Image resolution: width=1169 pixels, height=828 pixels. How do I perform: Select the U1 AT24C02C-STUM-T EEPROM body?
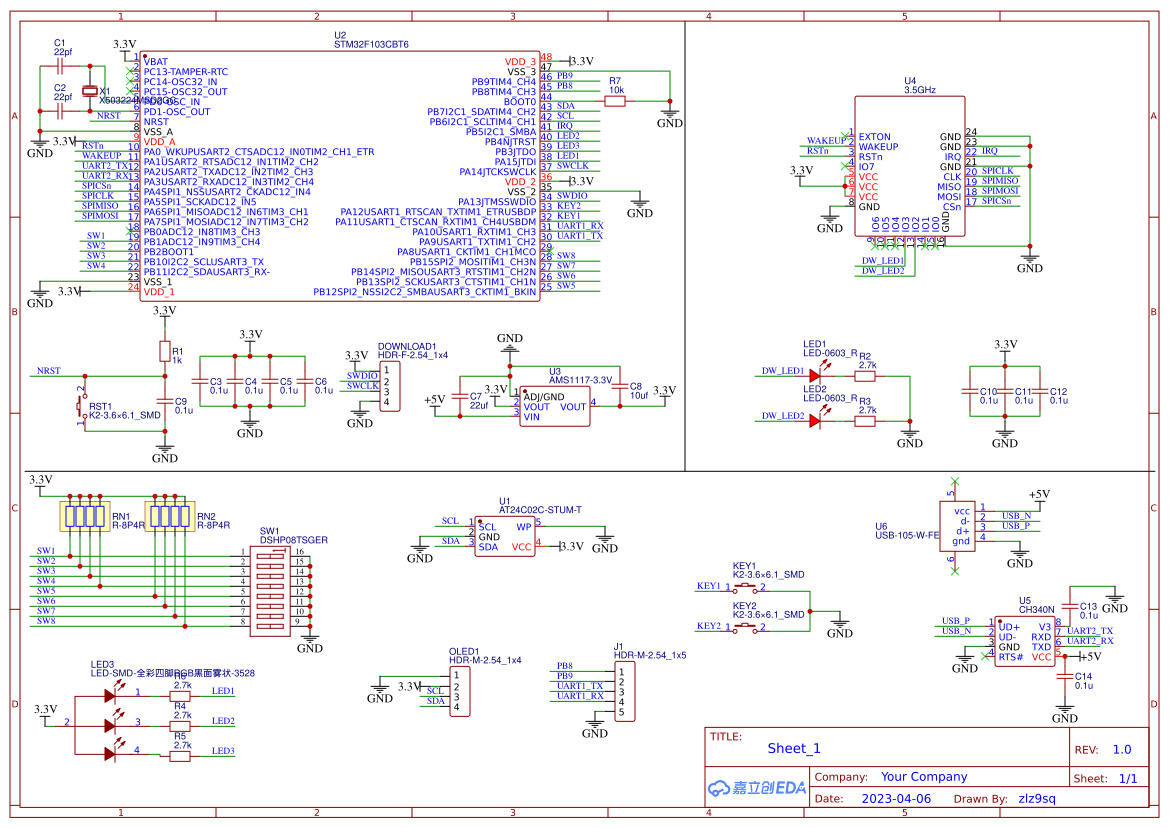(x=505, y=537)
